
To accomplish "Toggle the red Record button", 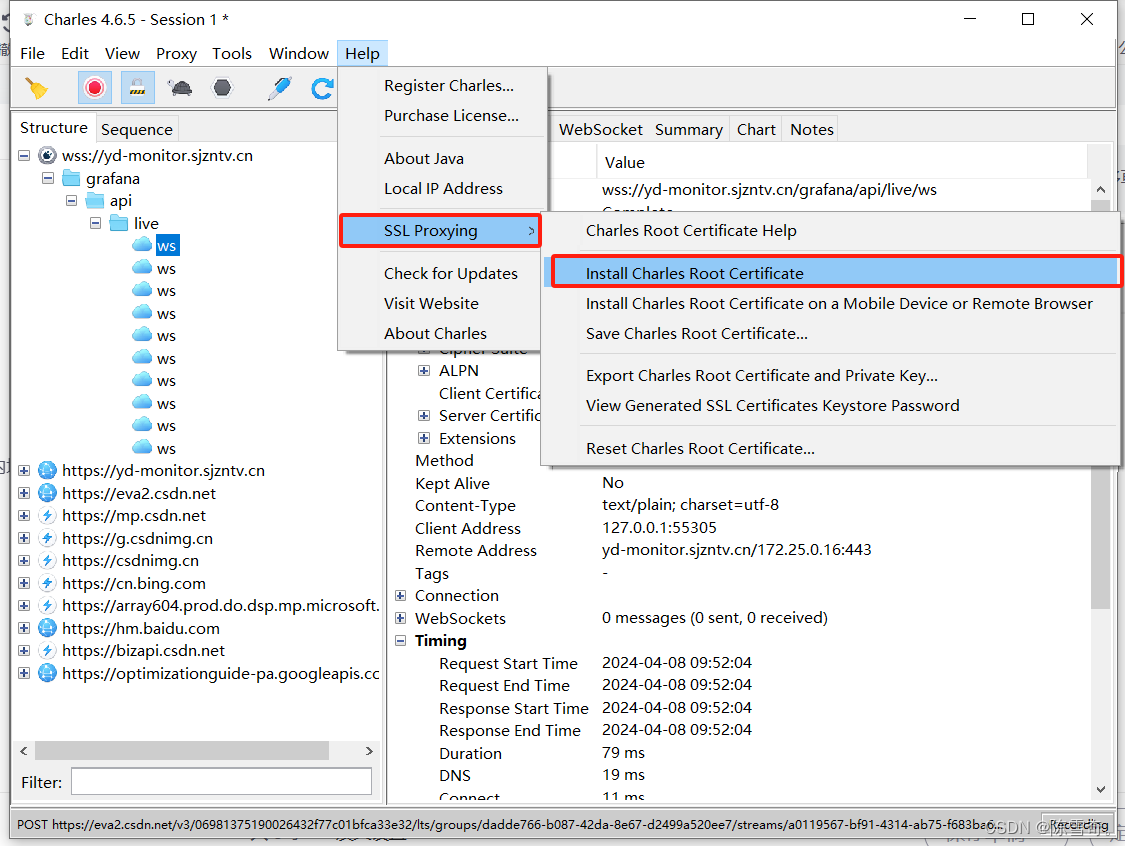I will pyautogui.click(x=94, y=88).
